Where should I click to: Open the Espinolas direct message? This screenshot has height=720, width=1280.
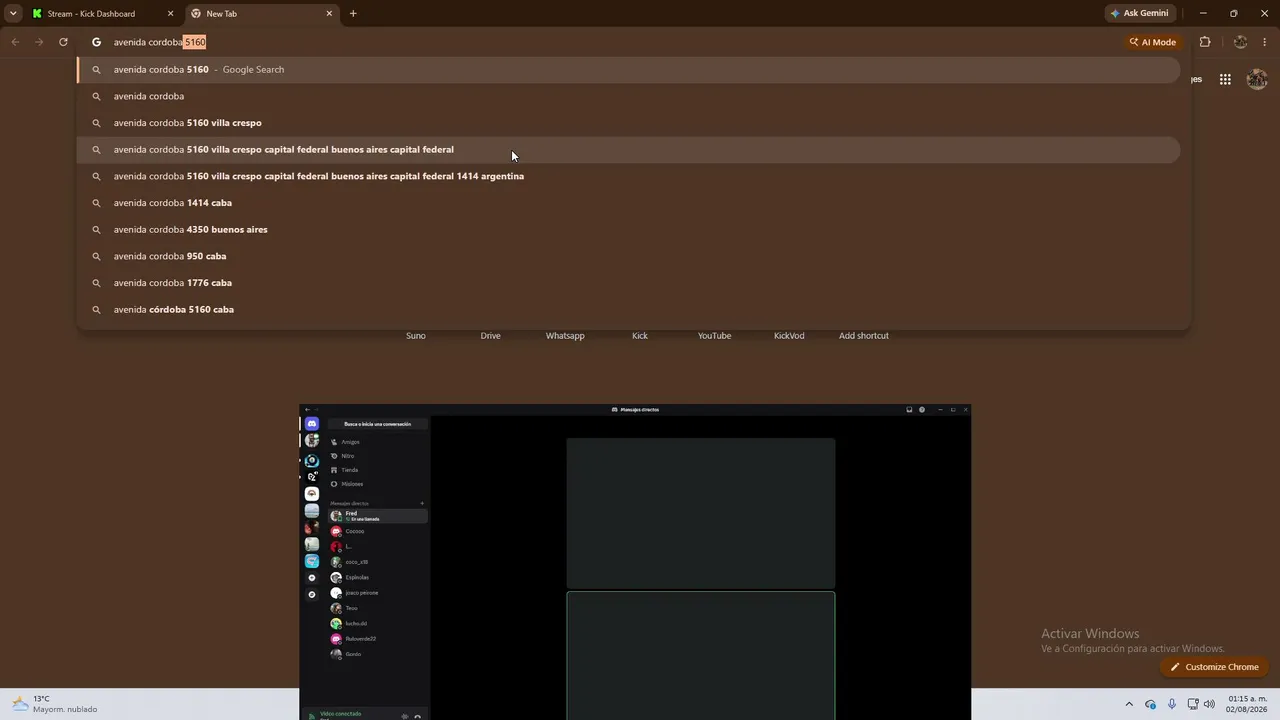(378, 577)
